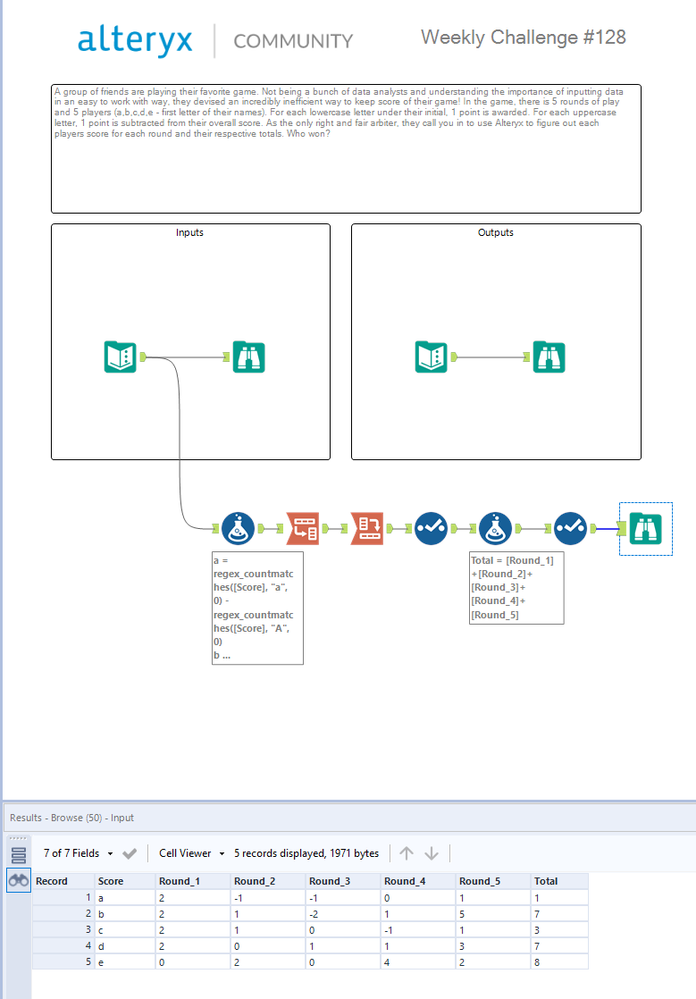Select the final highlighted Browse tool
Screen dimensions: 696x999
click(646, 528)
